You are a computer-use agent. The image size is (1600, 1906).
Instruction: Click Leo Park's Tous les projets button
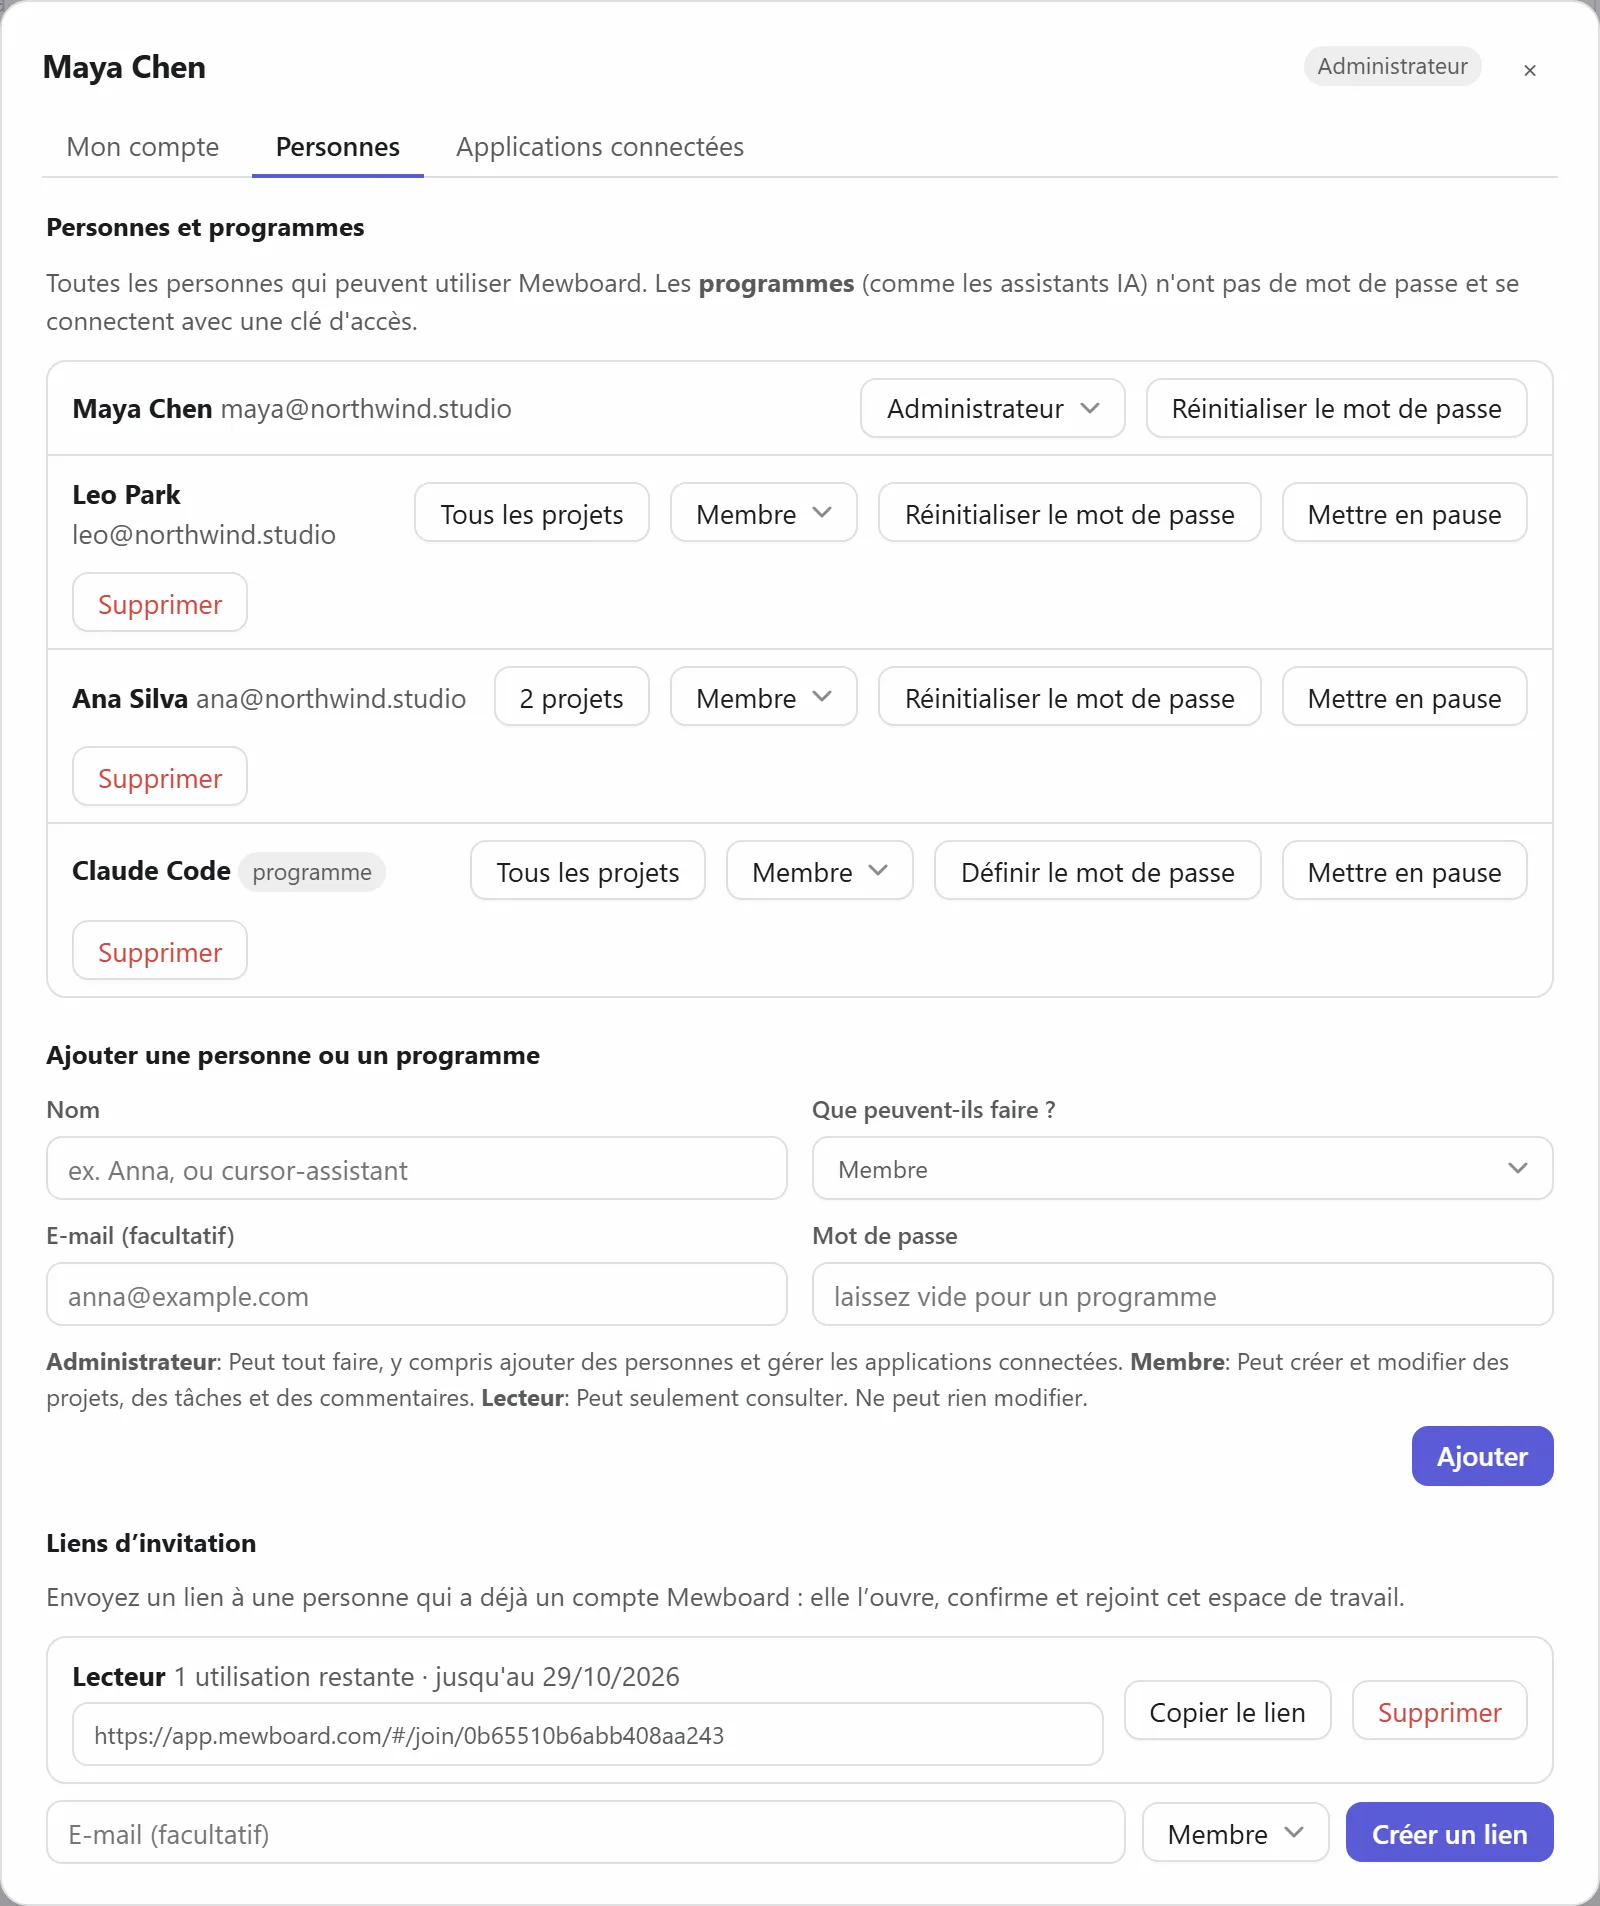point(532,514)
